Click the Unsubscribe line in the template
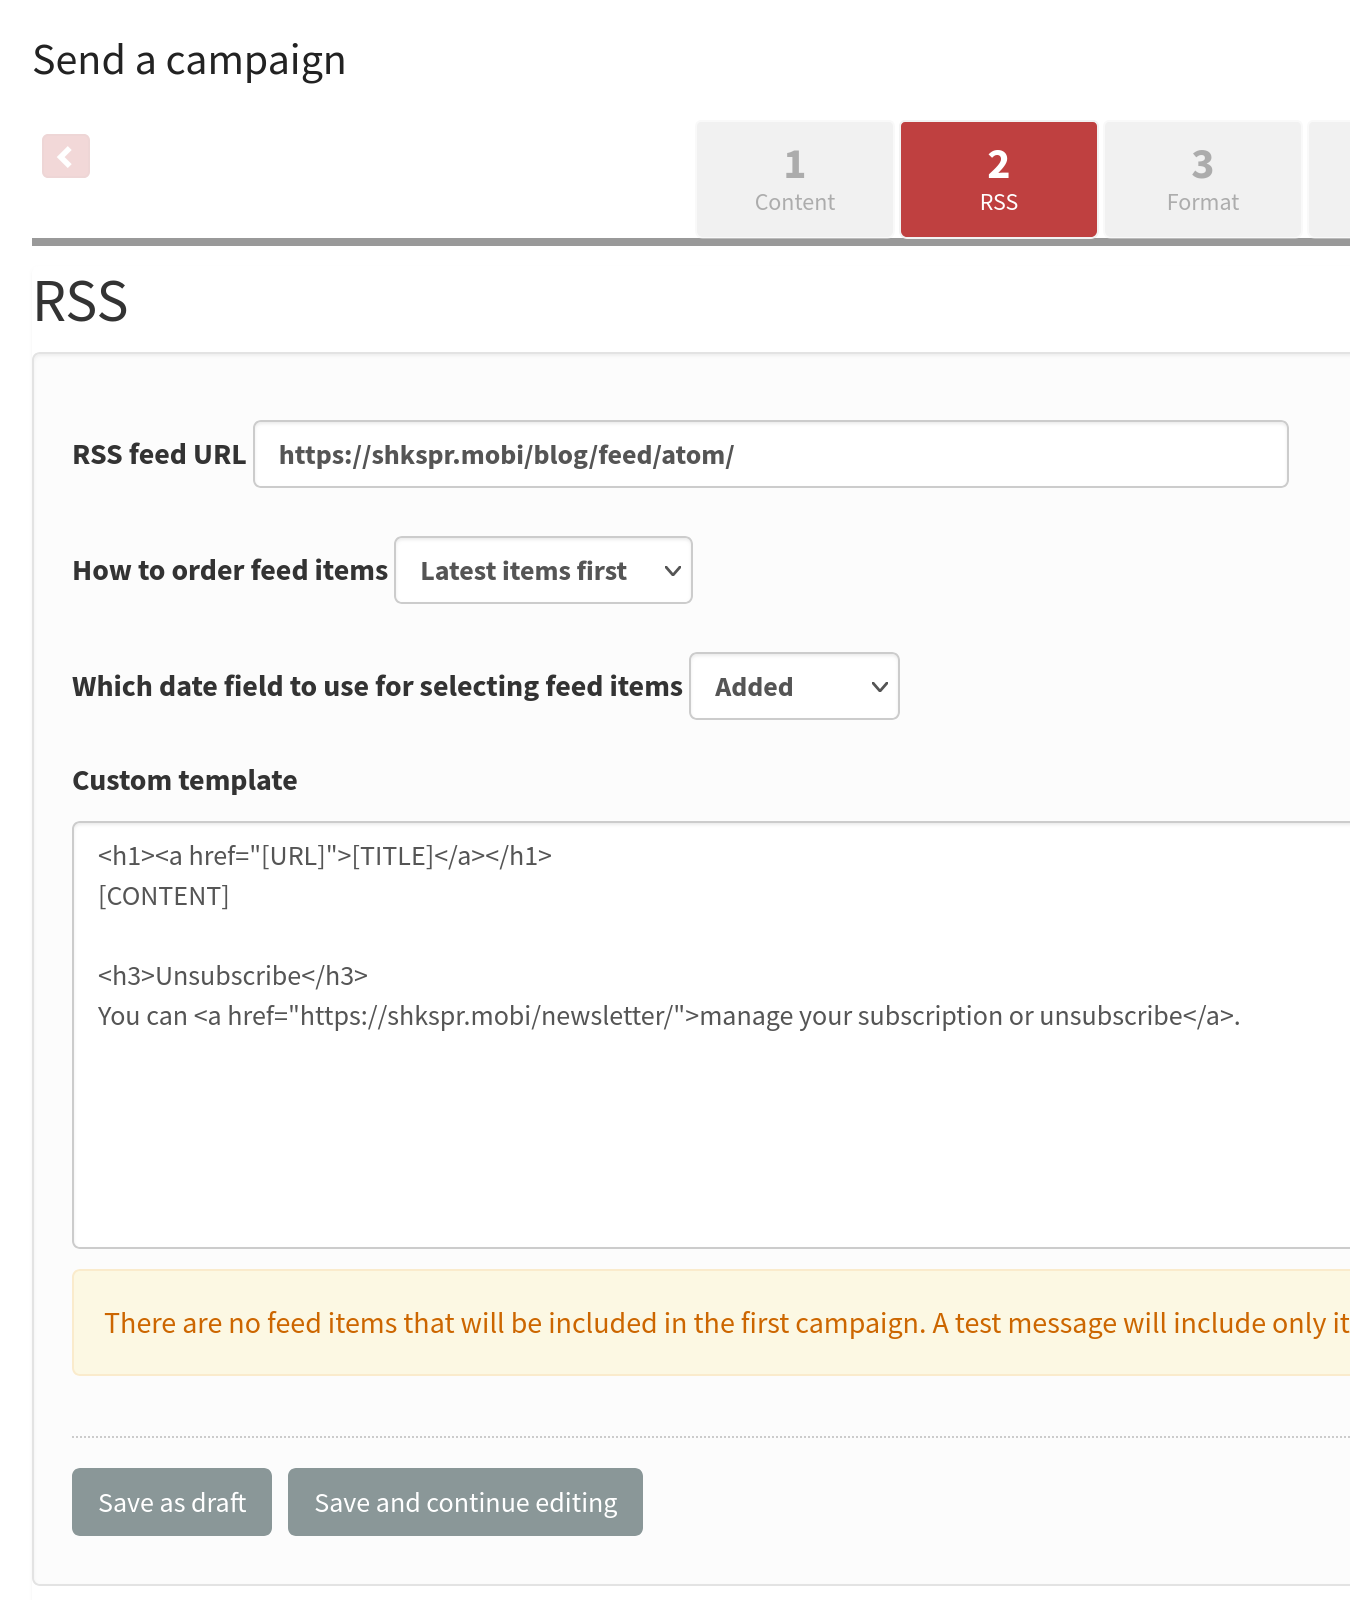The width and height of the screenshot is (1350, 1600). coord(233,976)
